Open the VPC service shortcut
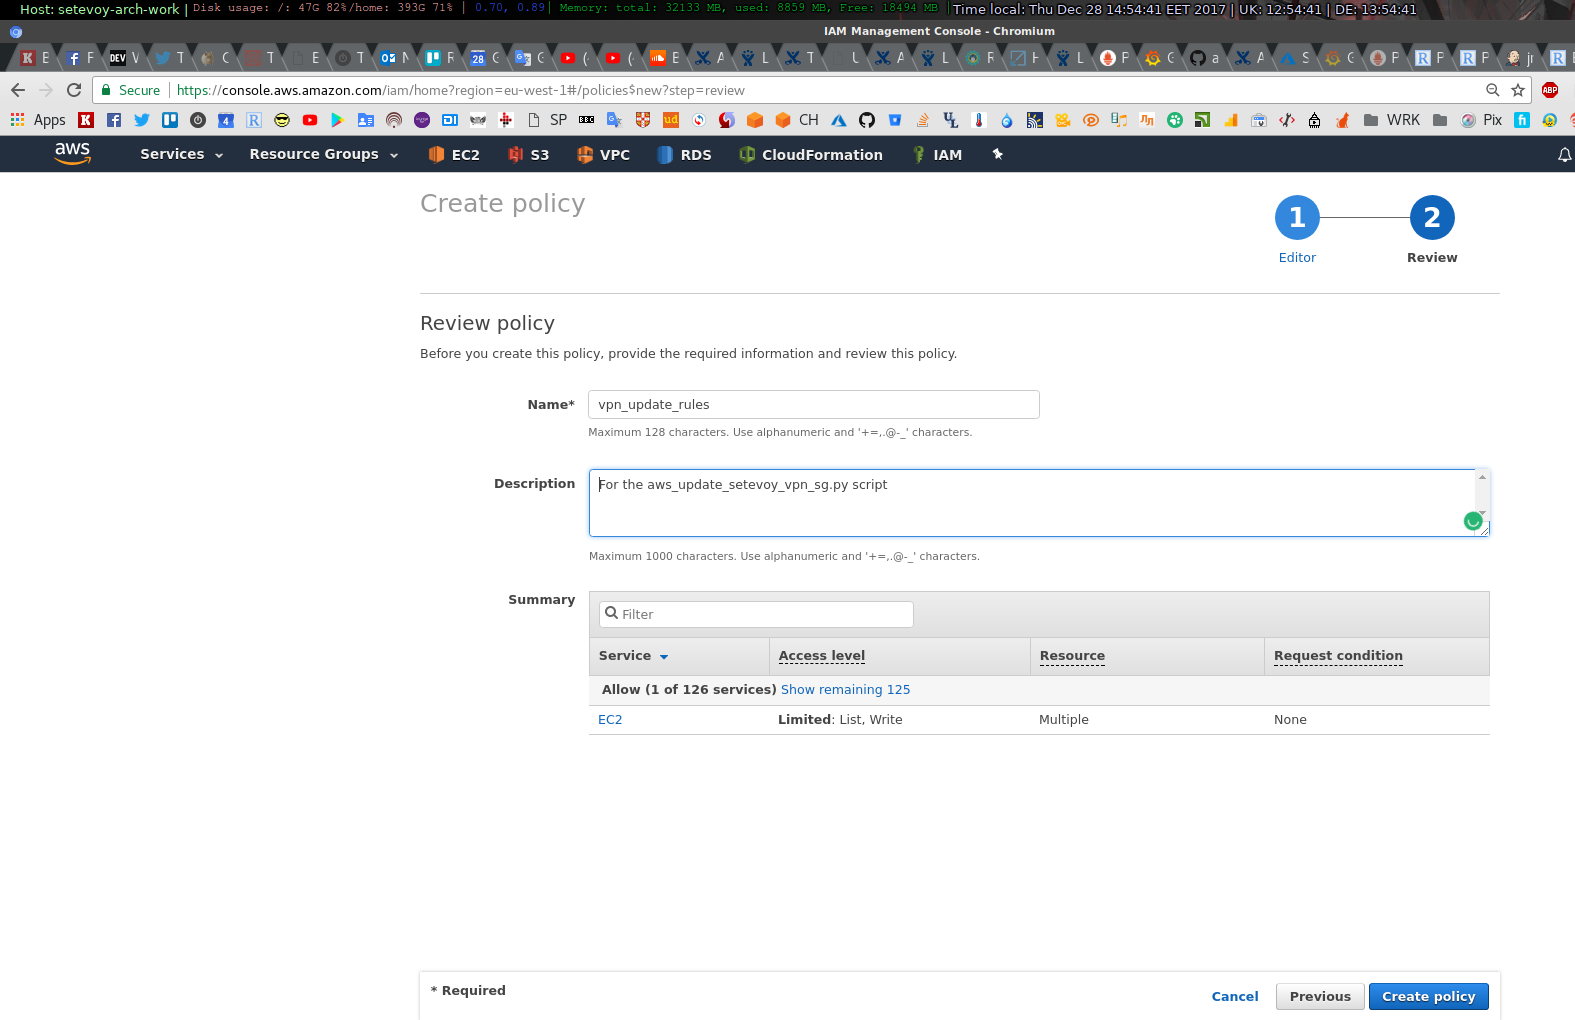 [604, 154]
